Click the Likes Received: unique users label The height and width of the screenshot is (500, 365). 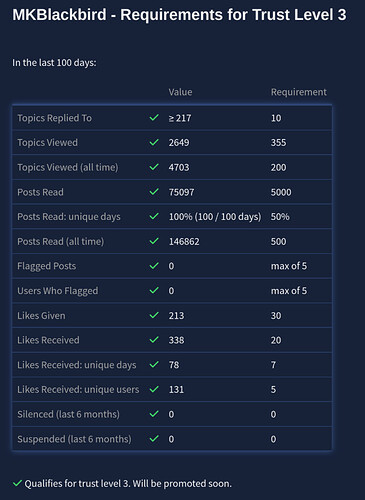coord(78,389)
